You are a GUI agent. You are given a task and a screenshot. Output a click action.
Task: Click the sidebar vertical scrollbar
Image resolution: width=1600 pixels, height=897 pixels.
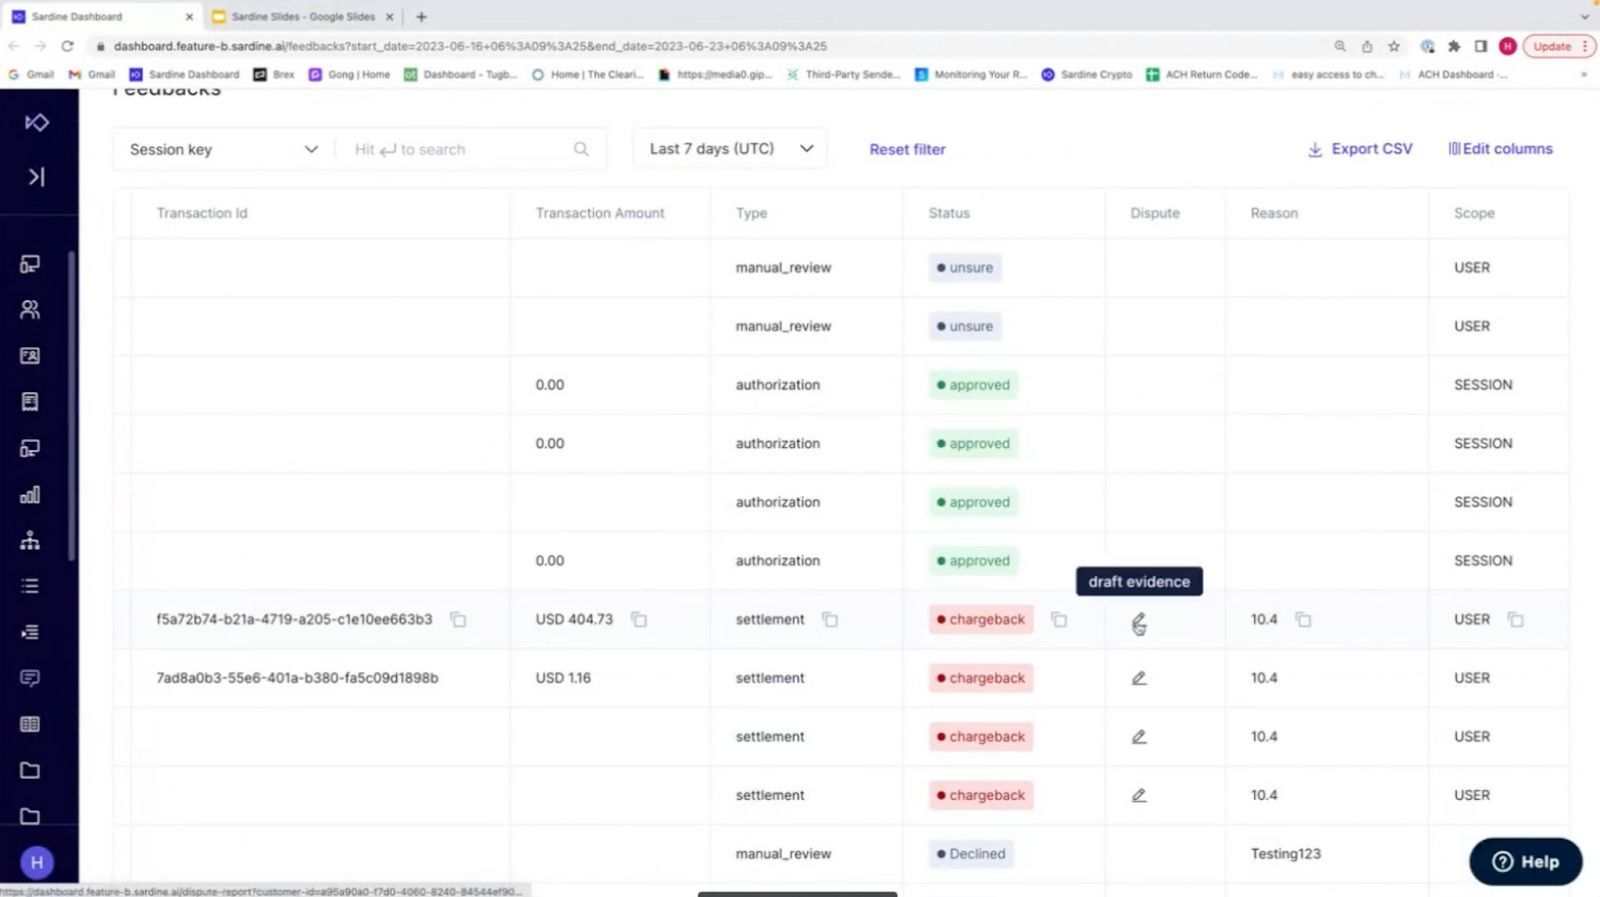pyautogui.click(x=71, y=405)
